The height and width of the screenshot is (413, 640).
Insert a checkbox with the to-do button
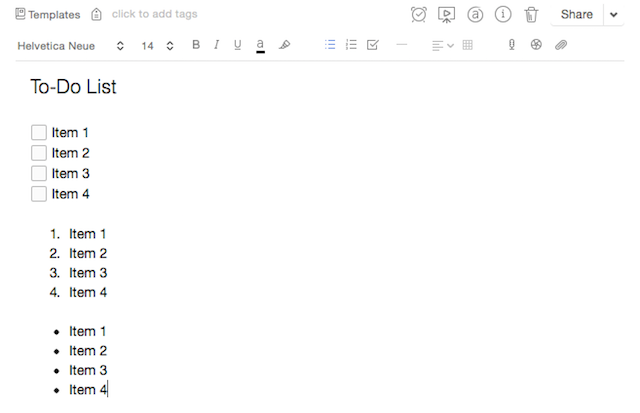tap(373, 44)
